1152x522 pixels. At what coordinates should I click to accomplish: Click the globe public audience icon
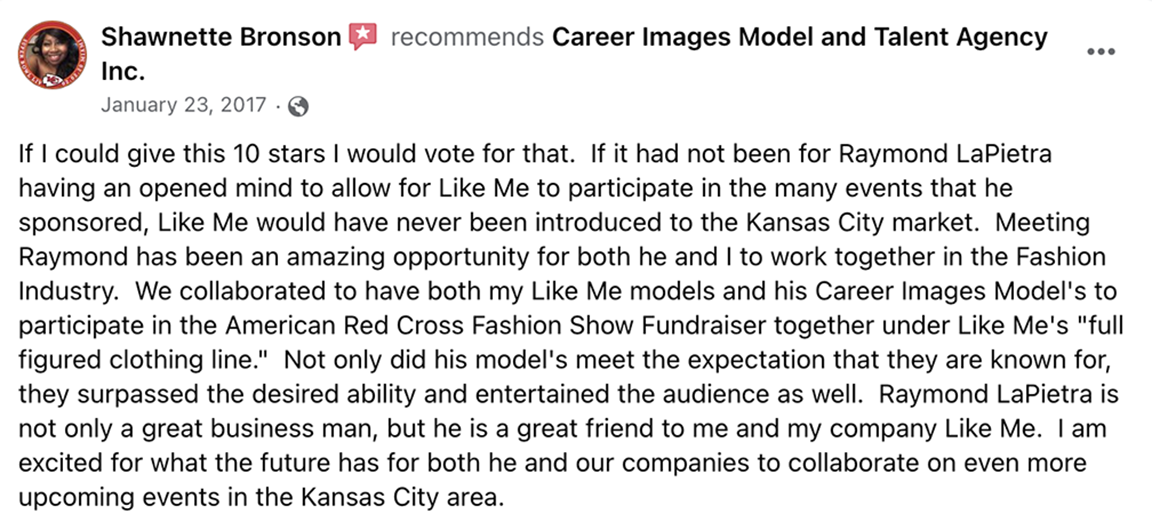(298, 105)
